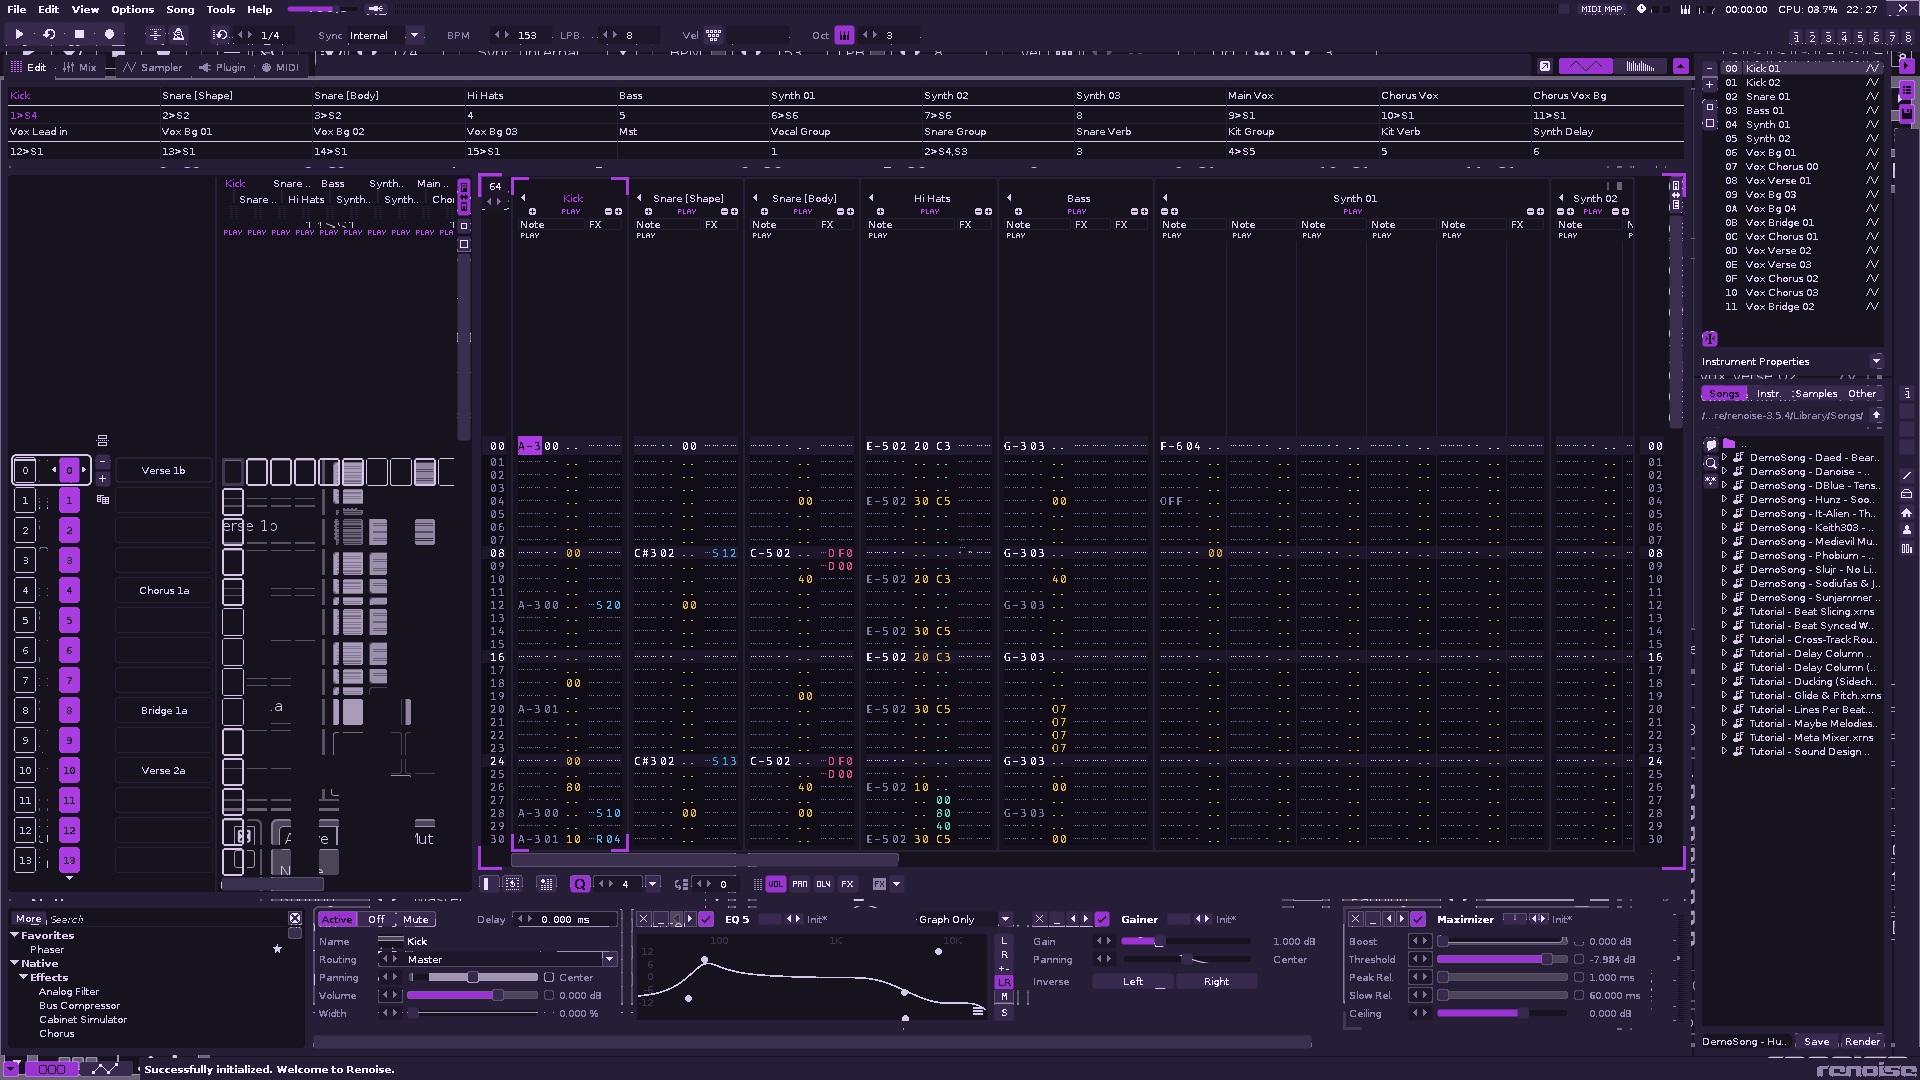Image resolution: width=1920 pixels, height=1080 pixels.
Task: Expand DemoSong - Daed - Bear entry
Action: pos(1724,458)
